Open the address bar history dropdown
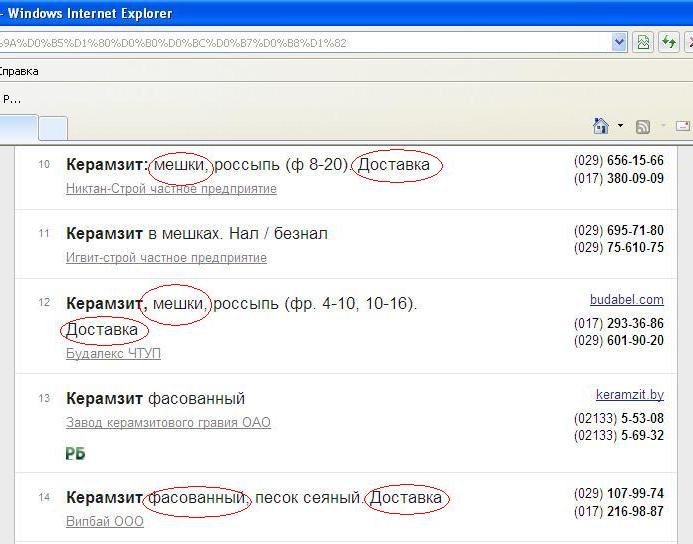 tap(619, 42)
